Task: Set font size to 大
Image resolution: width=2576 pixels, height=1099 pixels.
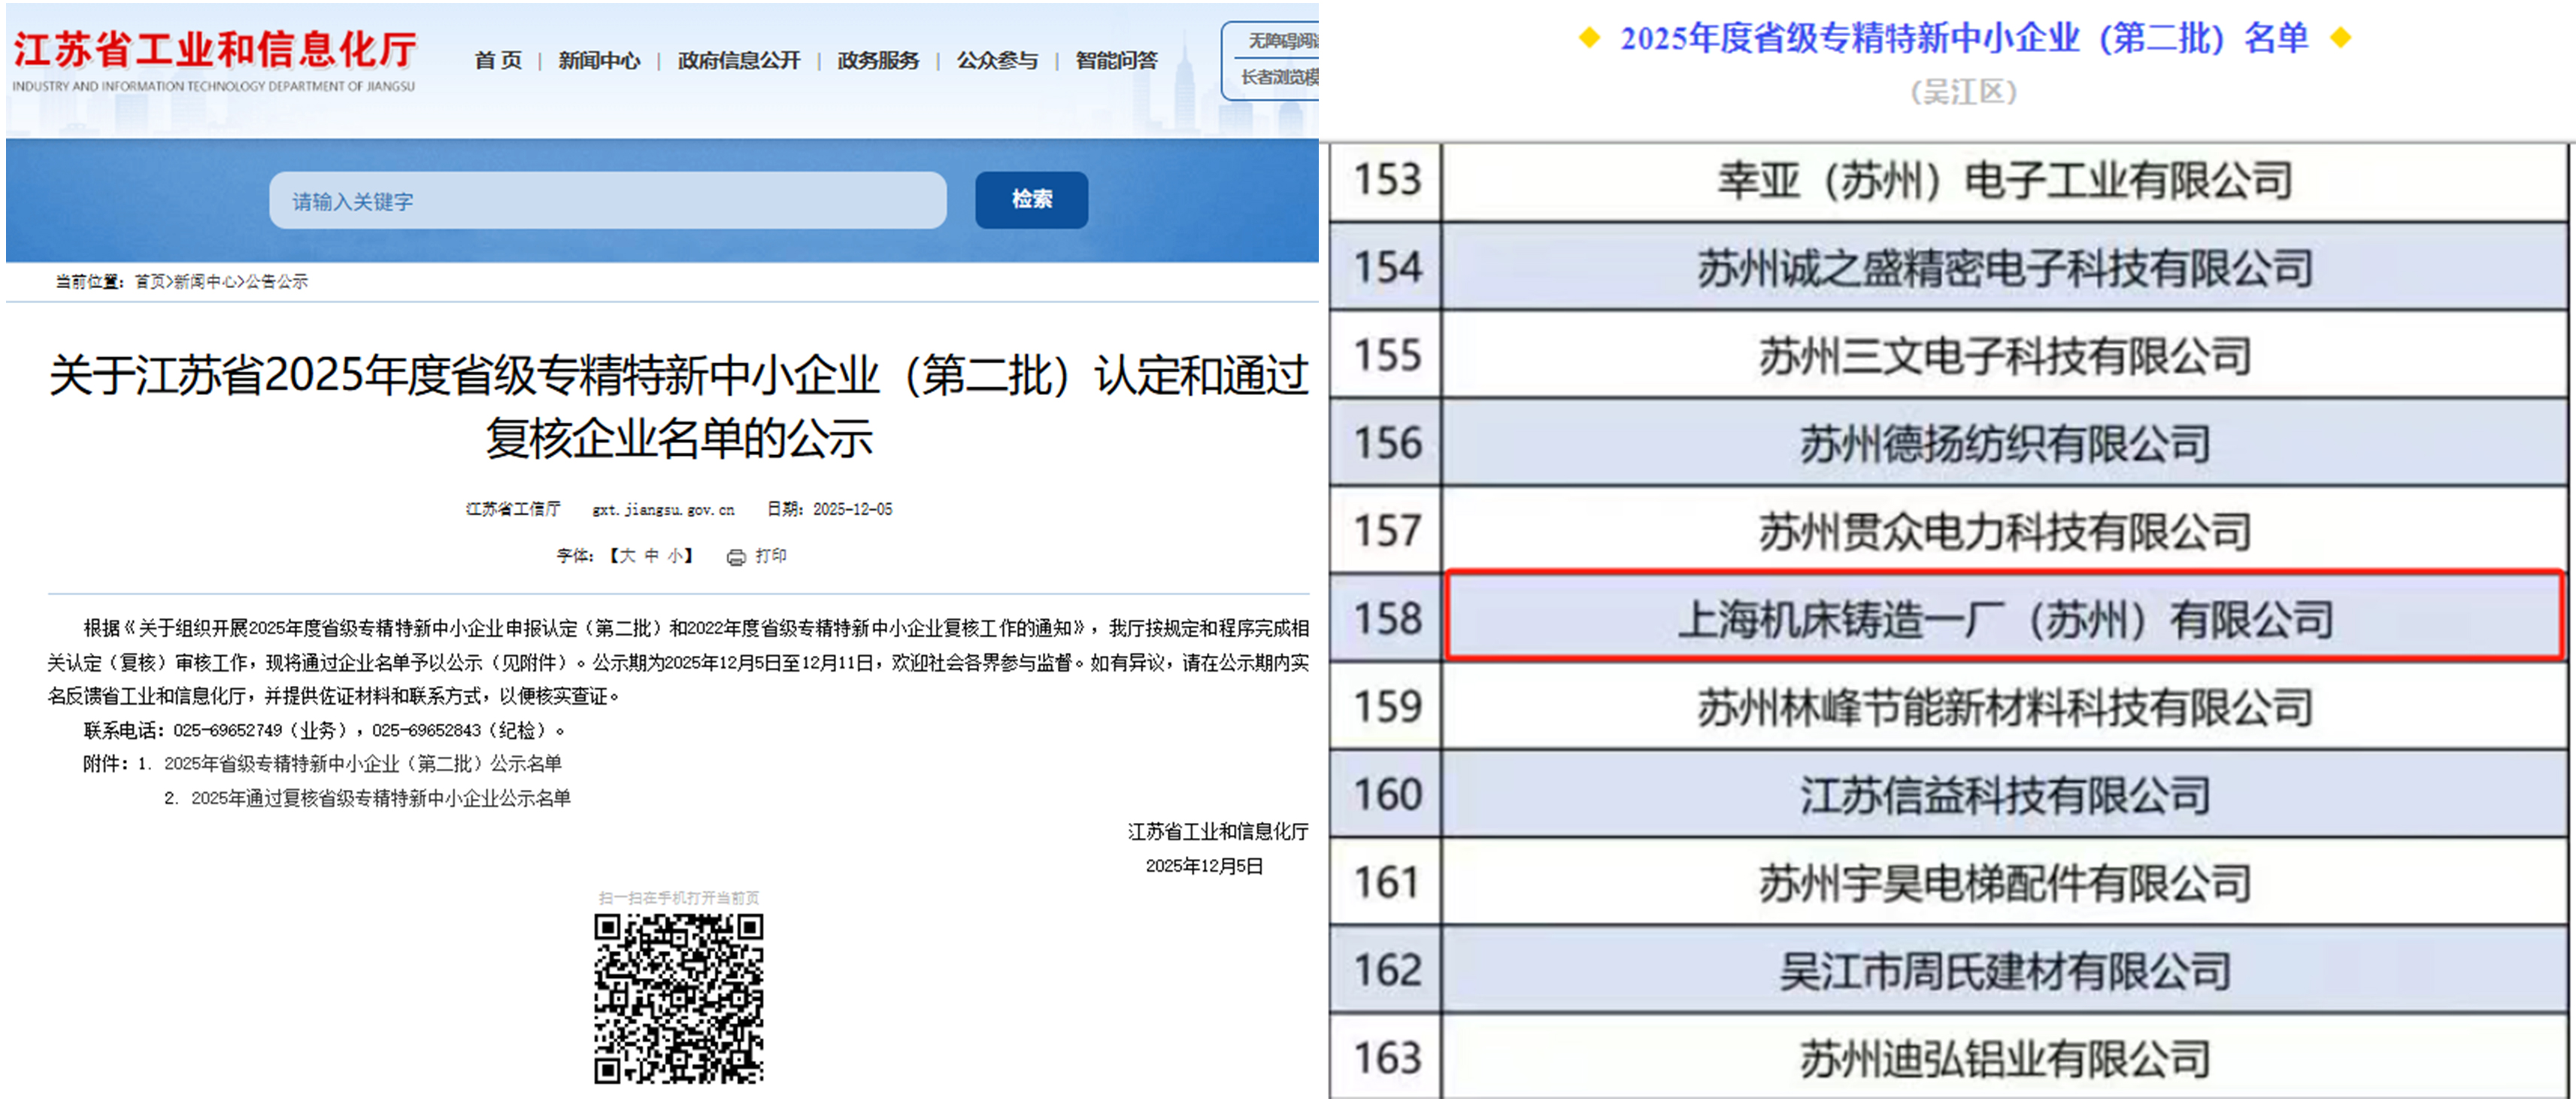Action: coord(627,556)
